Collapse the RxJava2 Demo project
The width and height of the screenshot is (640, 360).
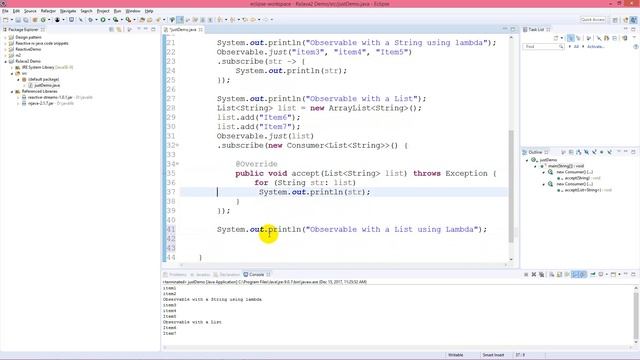coord(5,61)
